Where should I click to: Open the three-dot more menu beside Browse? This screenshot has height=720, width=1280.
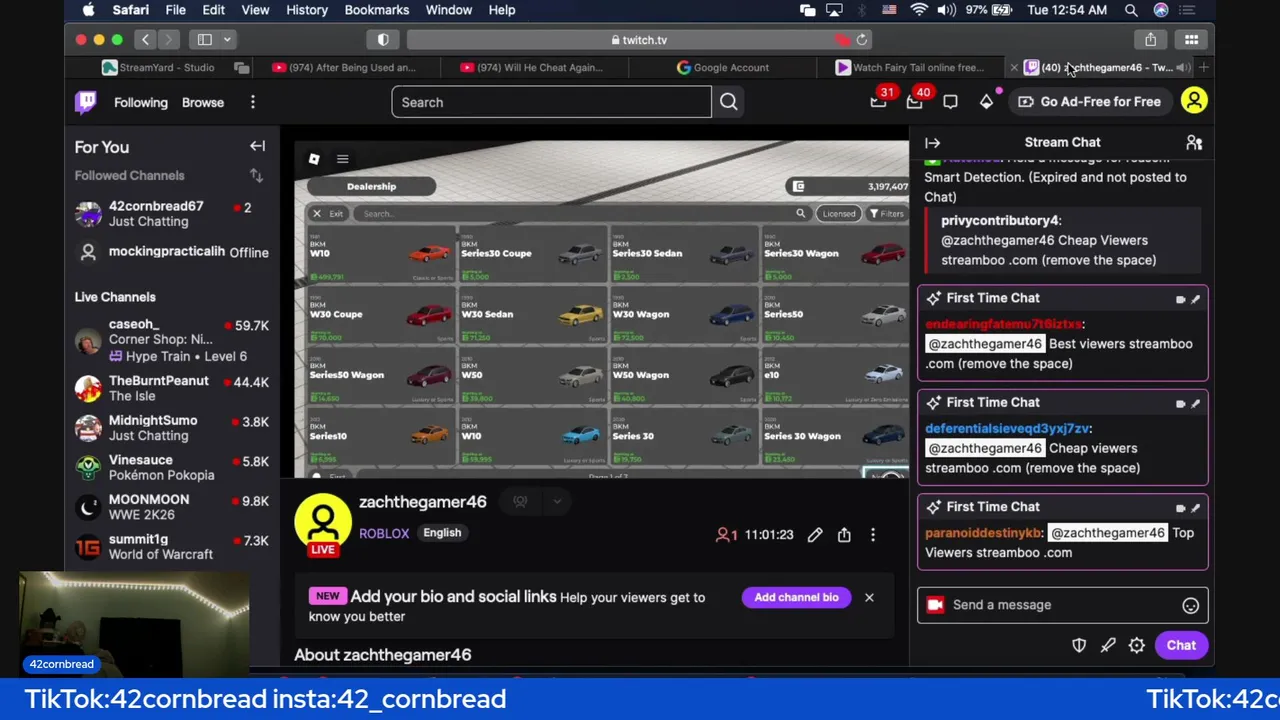tap(253, 102)
